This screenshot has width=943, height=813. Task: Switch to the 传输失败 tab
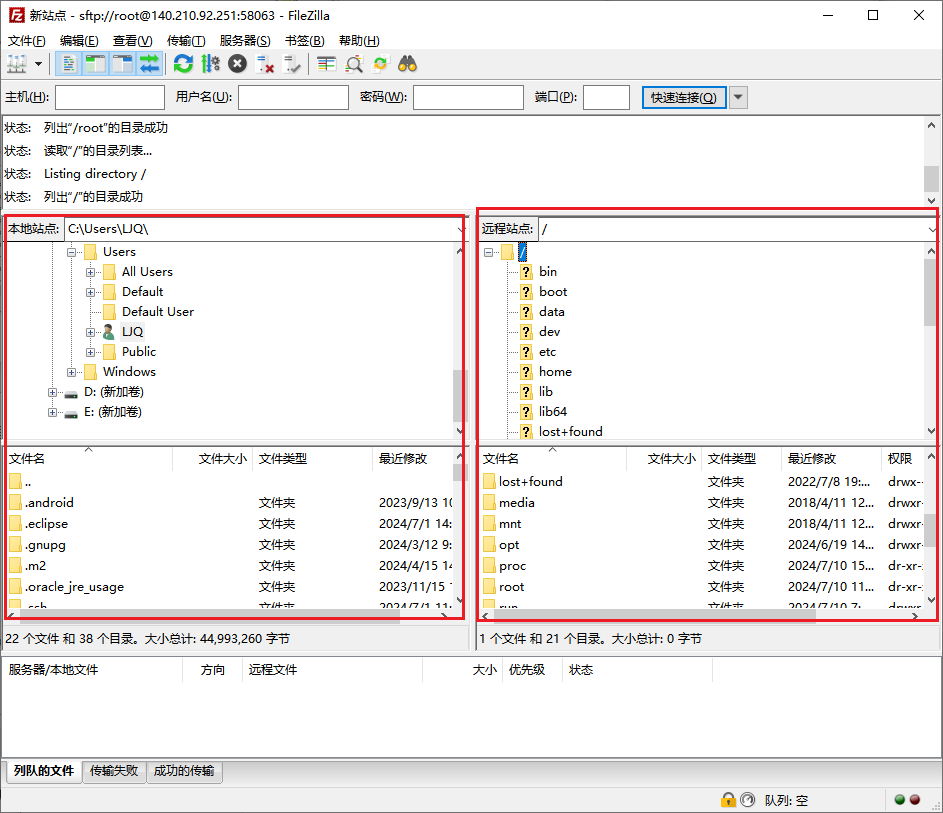[114, 771]
